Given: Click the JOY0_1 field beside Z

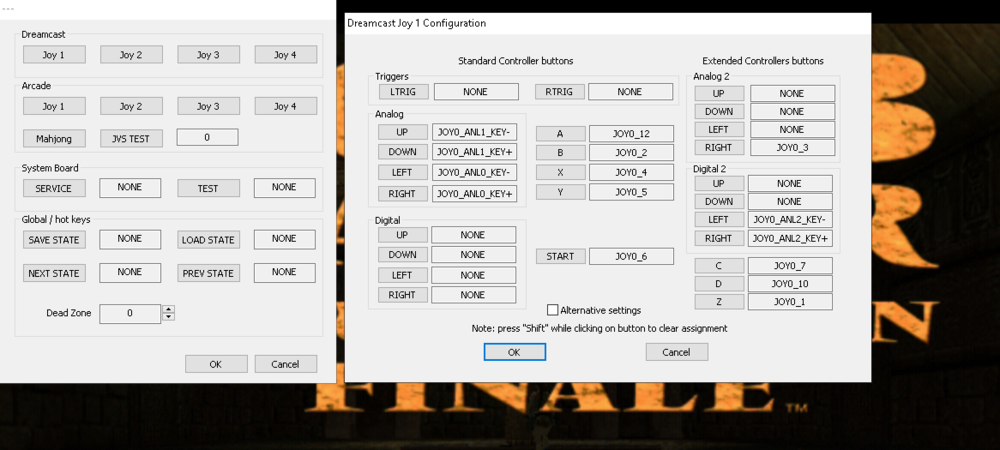Looking at the screenshot, I should tap(790, 301).
